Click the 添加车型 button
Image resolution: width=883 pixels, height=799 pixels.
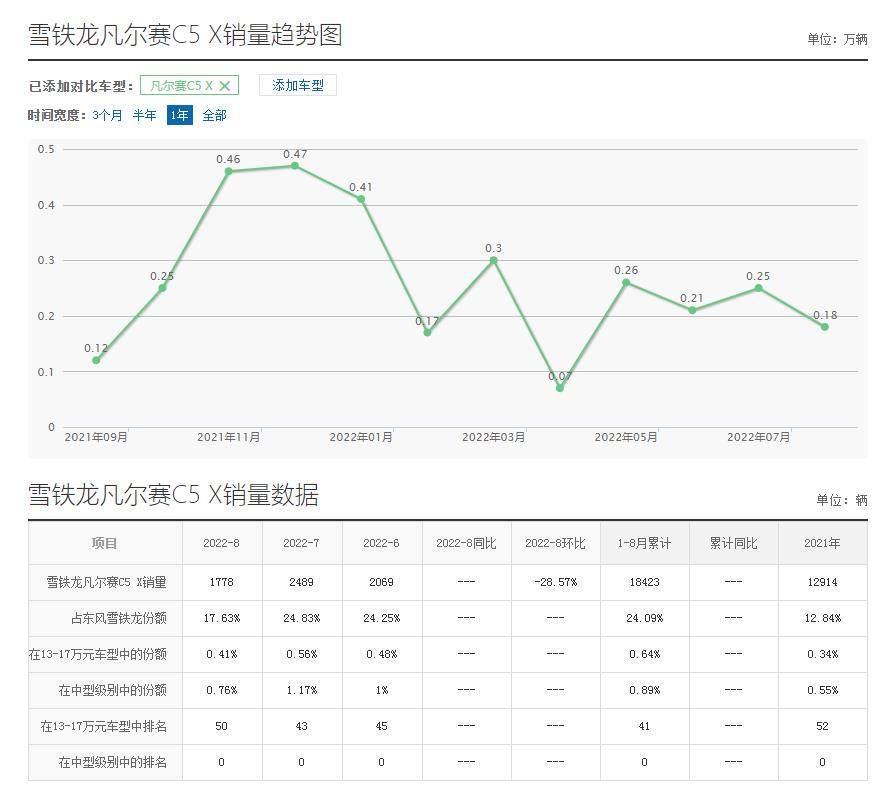click(298, 86)
